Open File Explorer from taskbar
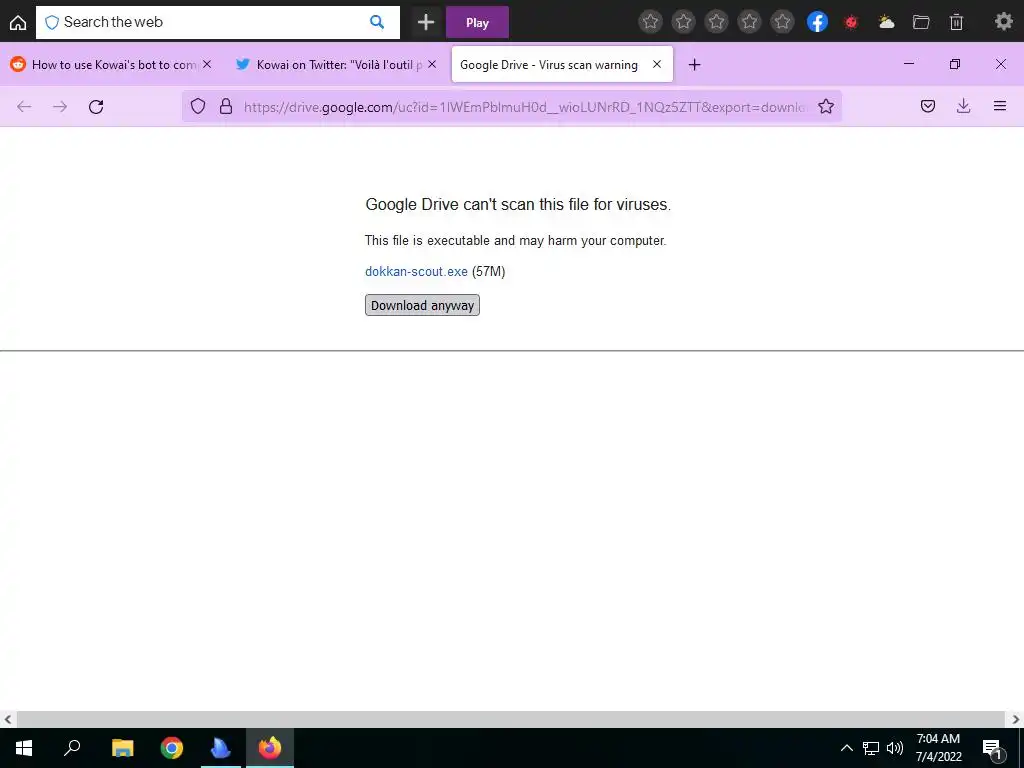Viewport: 1024px width, 768px height. 122,748
